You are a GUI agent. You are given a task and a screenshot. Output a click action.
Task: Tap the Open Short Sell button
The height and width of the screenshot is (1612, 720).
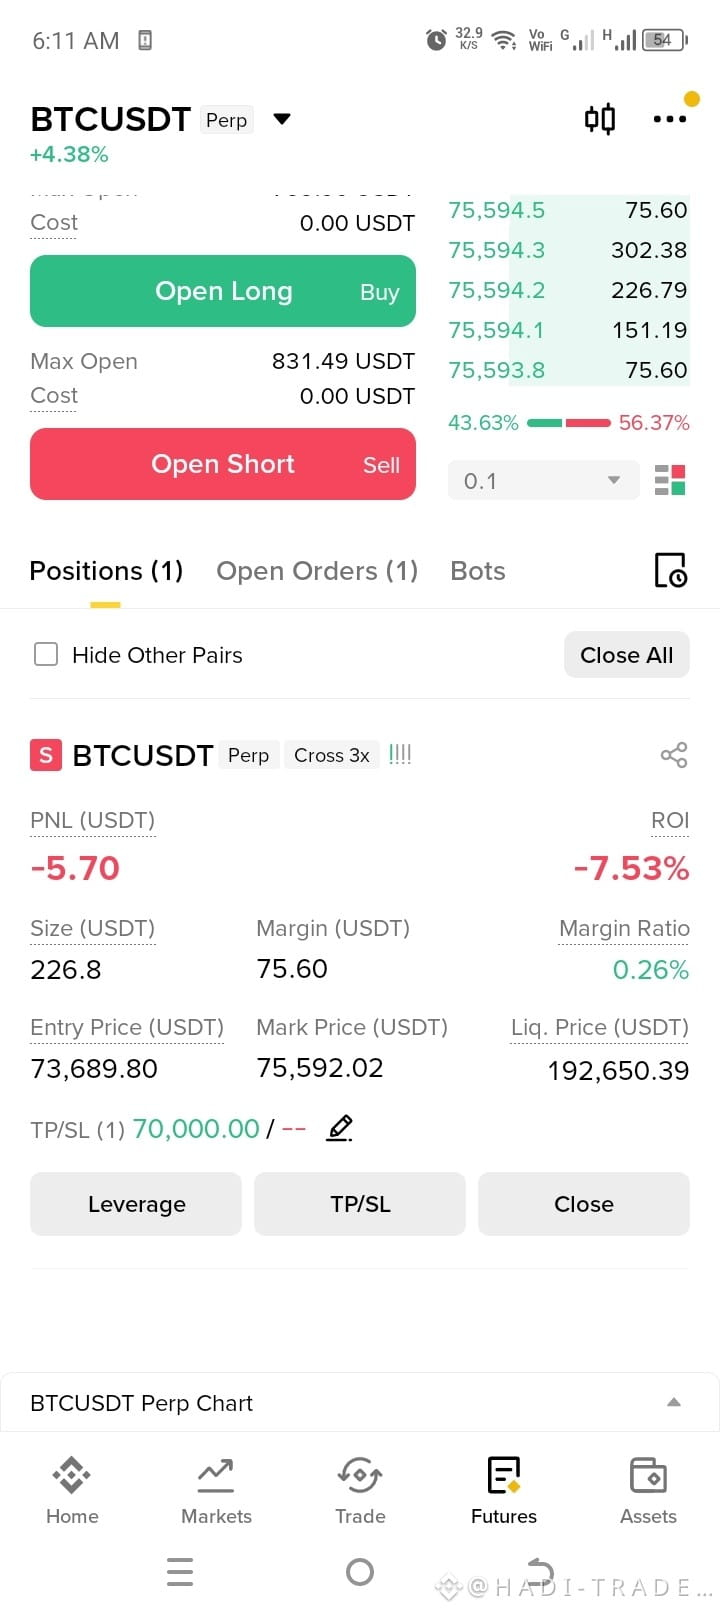[x=223, y=464]
